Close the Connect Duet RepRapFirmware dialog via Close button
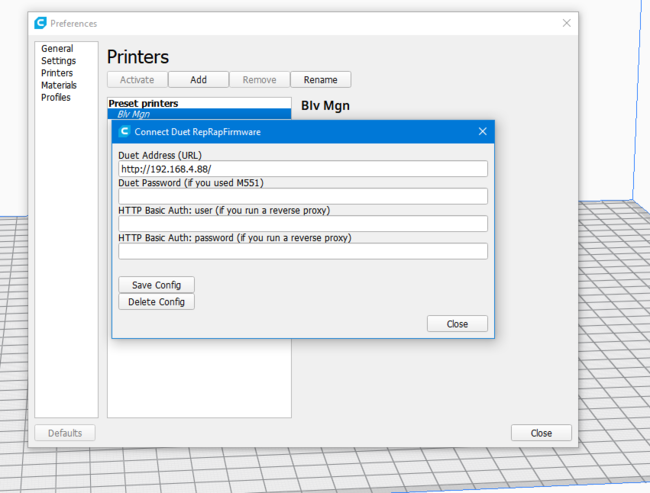This screenshot has width=650, height=493. (457, 324)
